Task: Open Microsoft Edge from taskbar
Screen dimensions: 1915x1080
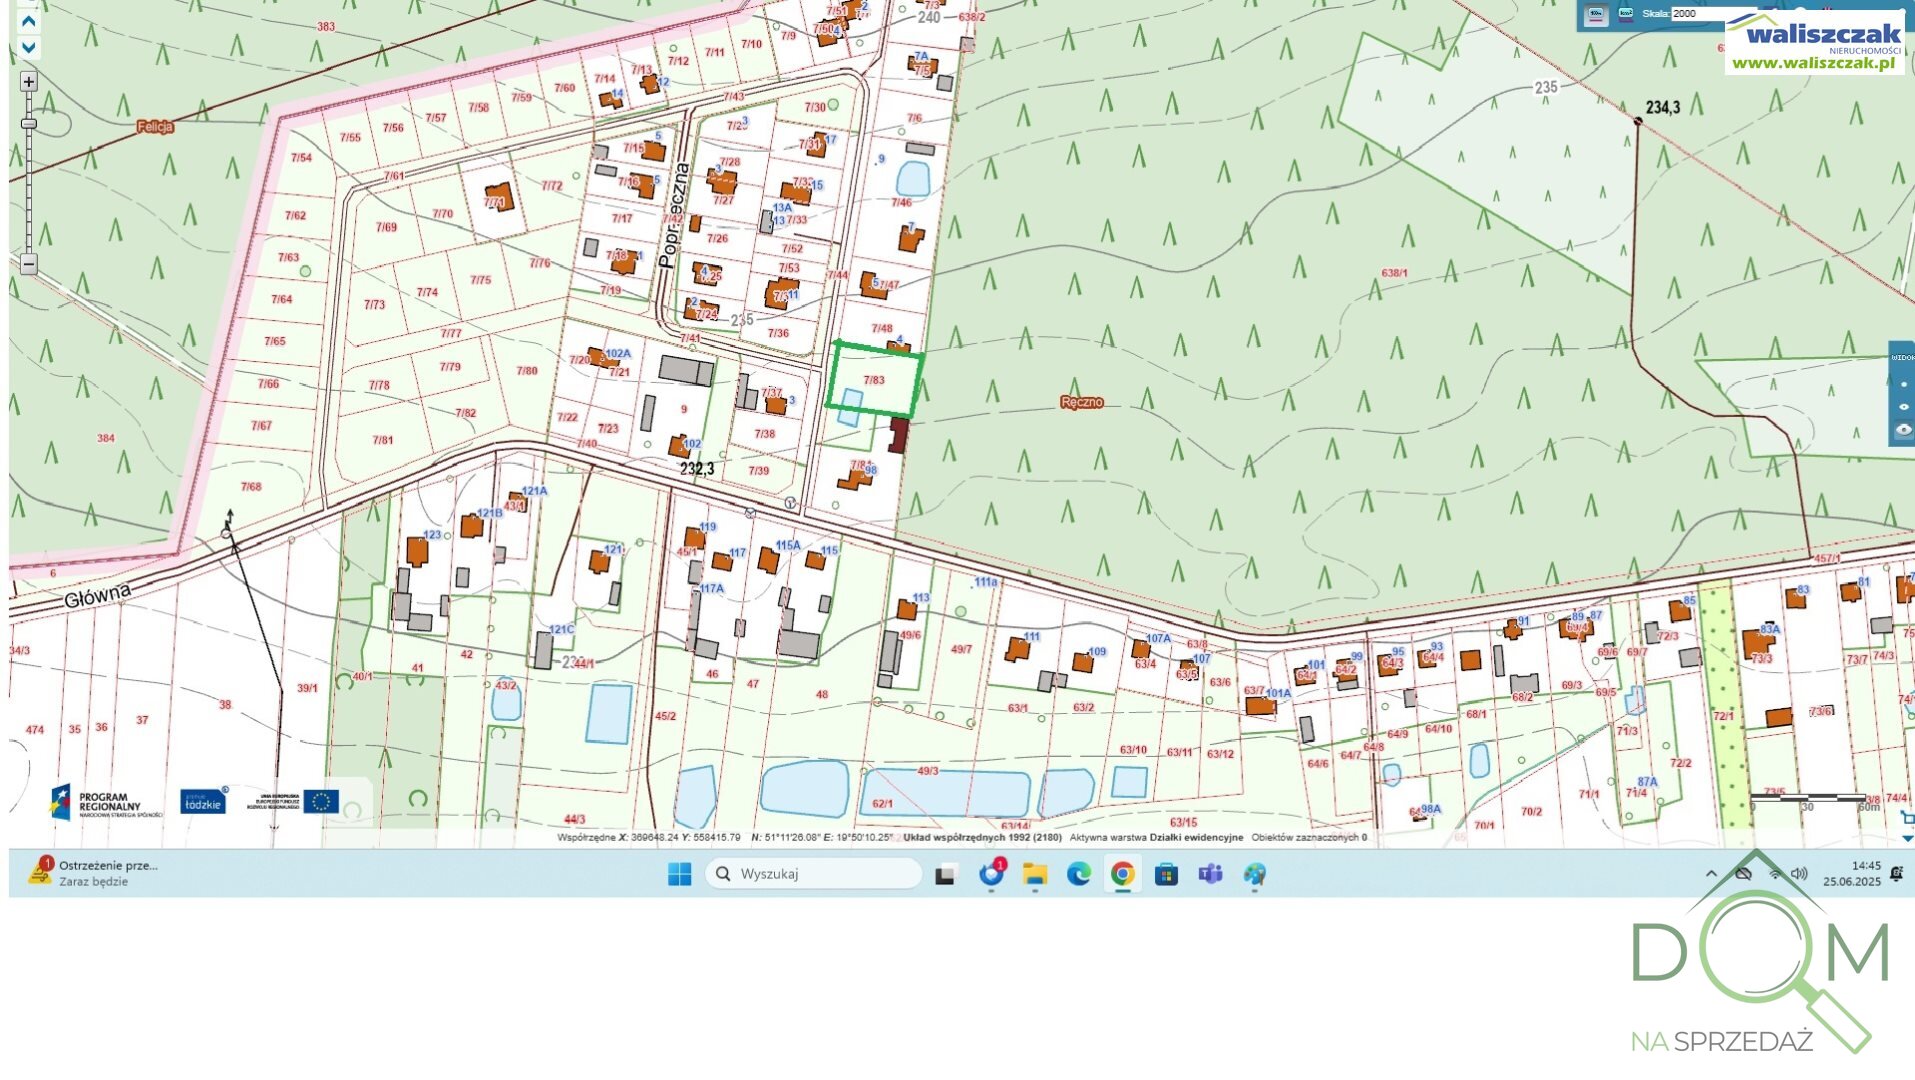Action: coord(1078,874)
